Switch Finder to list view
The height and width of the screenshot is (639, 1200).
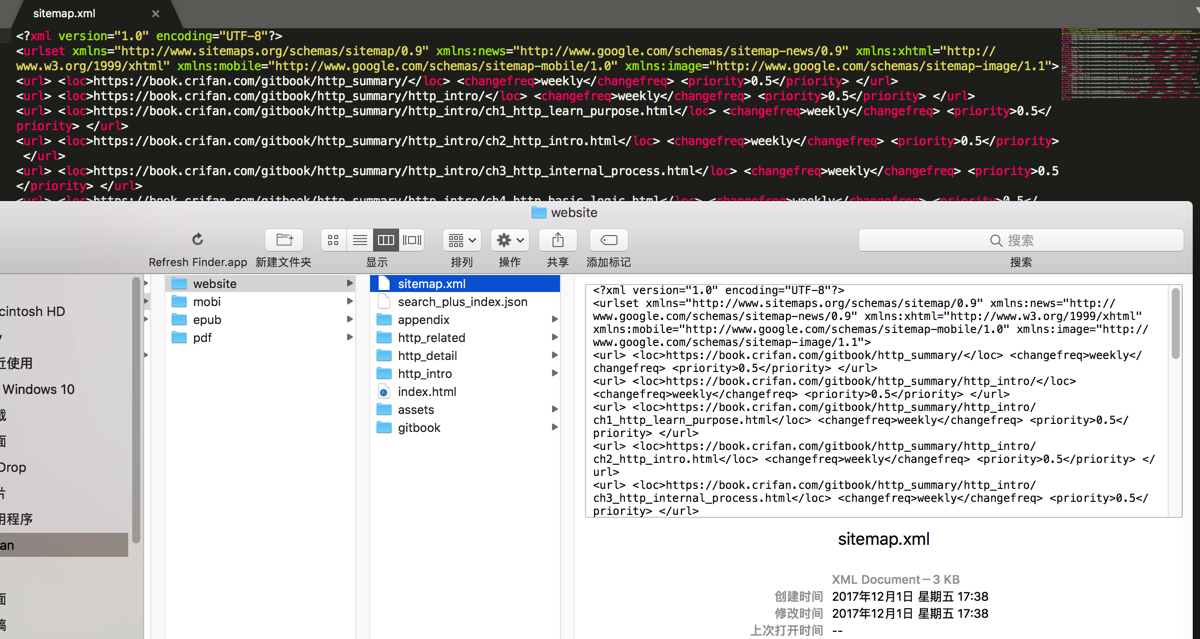click(x=359, y=240)
